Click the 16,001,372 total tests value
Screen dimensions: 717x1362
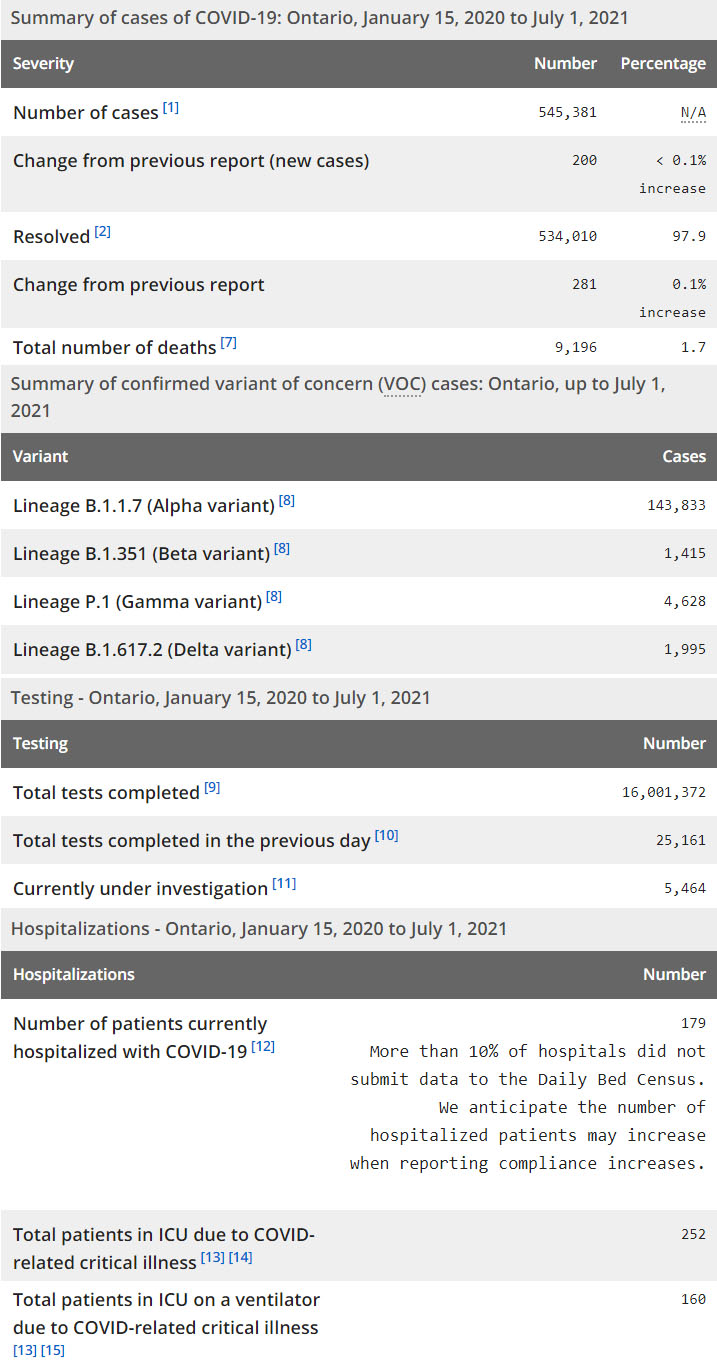pyautogui.click(x=664, y=793)
